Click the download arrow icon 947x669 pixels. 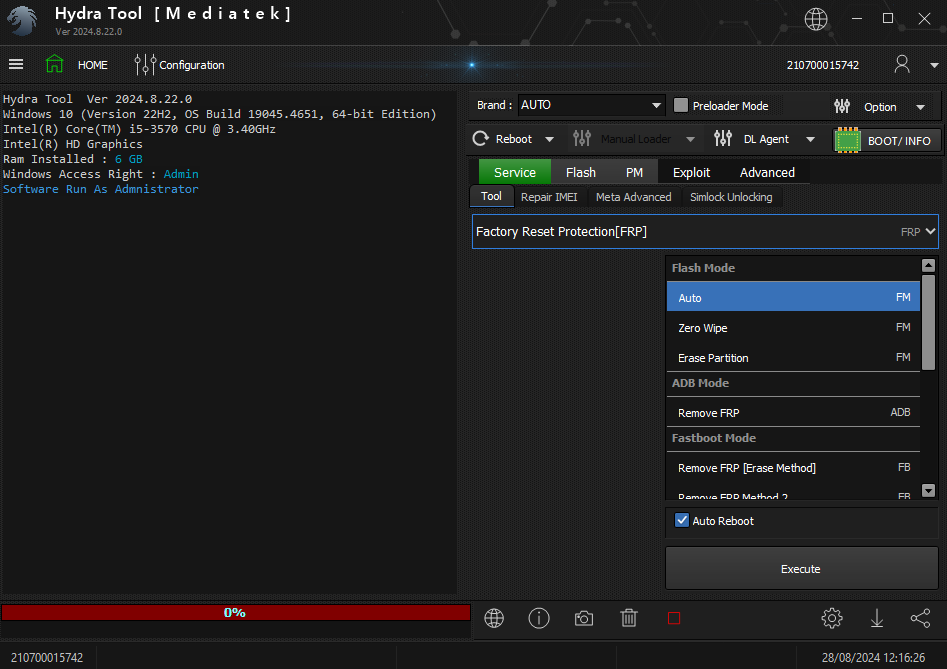876,618
